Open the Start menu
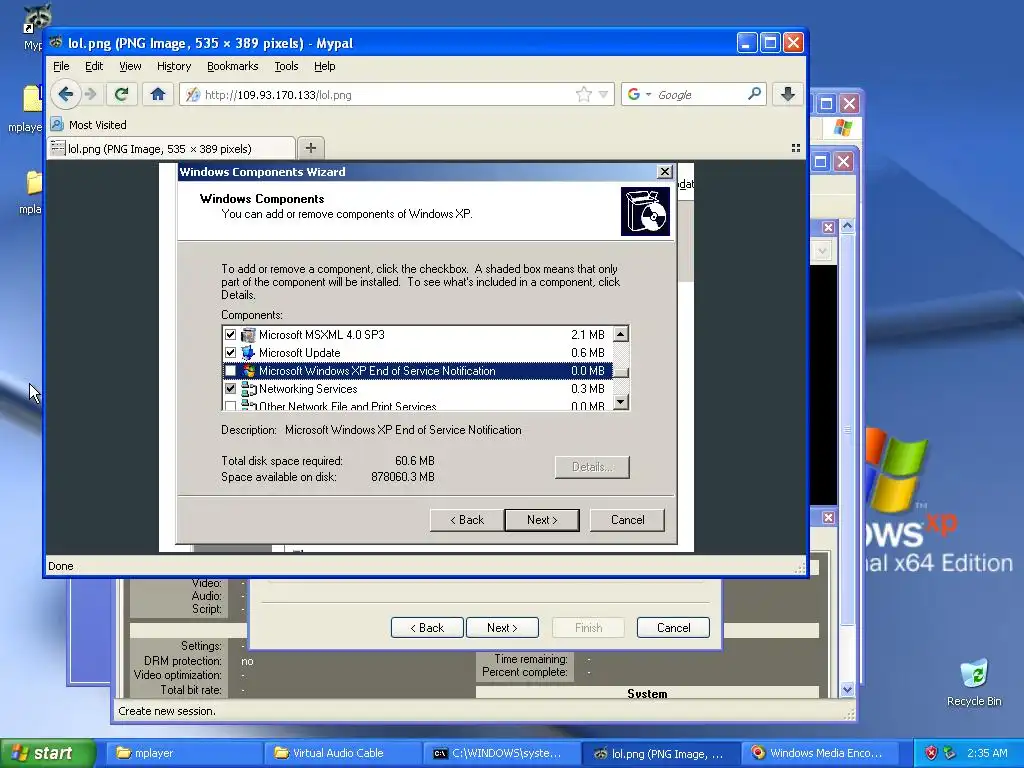Image resolution: width=1024 pixels, height=768 pixels. click(x=48, y=753)
